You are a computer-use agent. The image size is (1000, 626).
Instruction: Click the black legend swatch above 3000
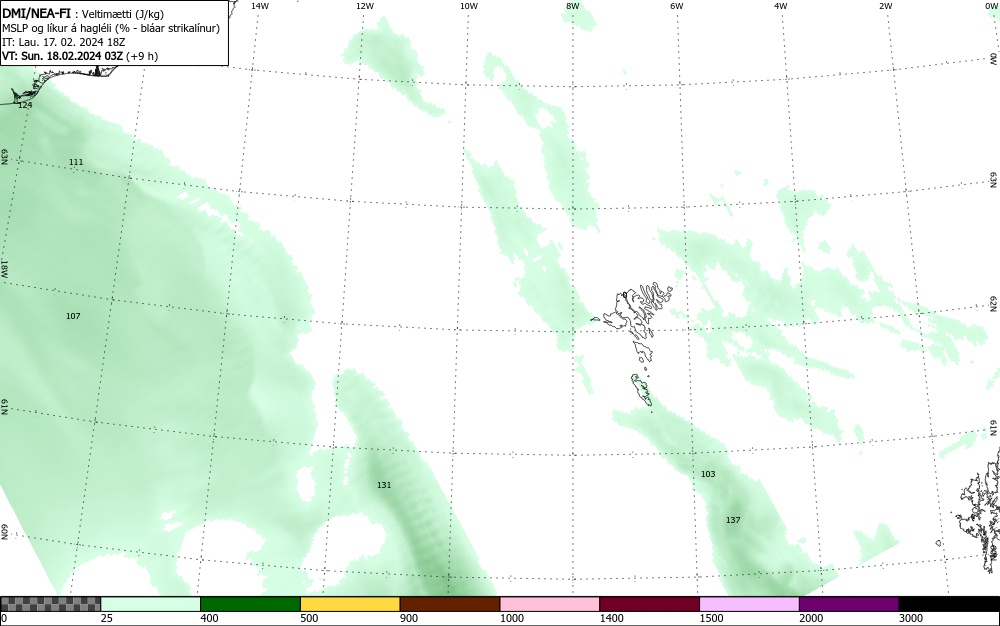click(x=949, y=604)
